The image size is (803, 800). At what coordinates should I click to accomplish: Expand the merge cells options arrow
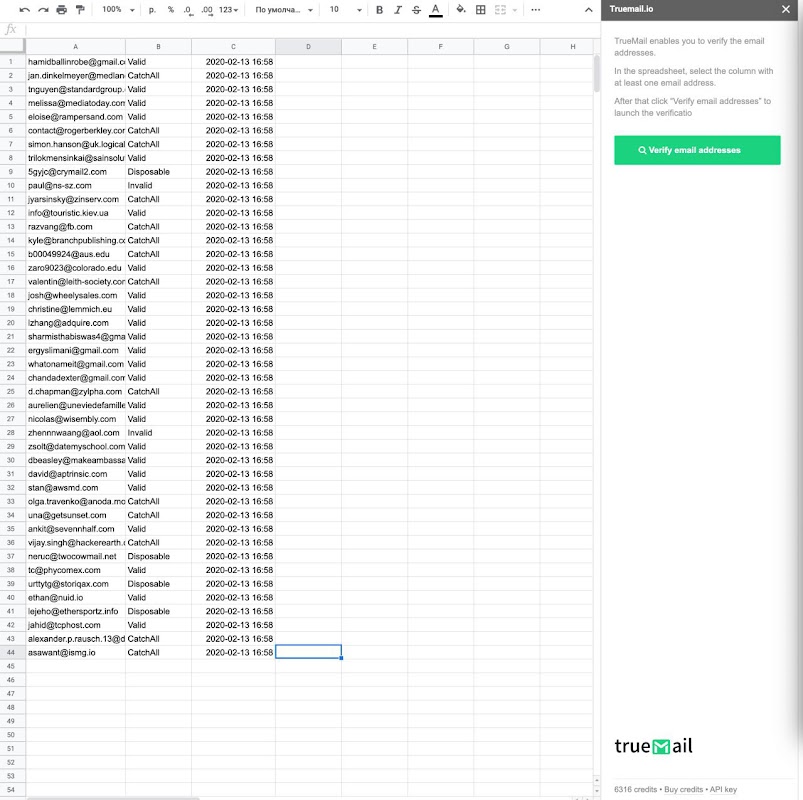pos(515,10)
